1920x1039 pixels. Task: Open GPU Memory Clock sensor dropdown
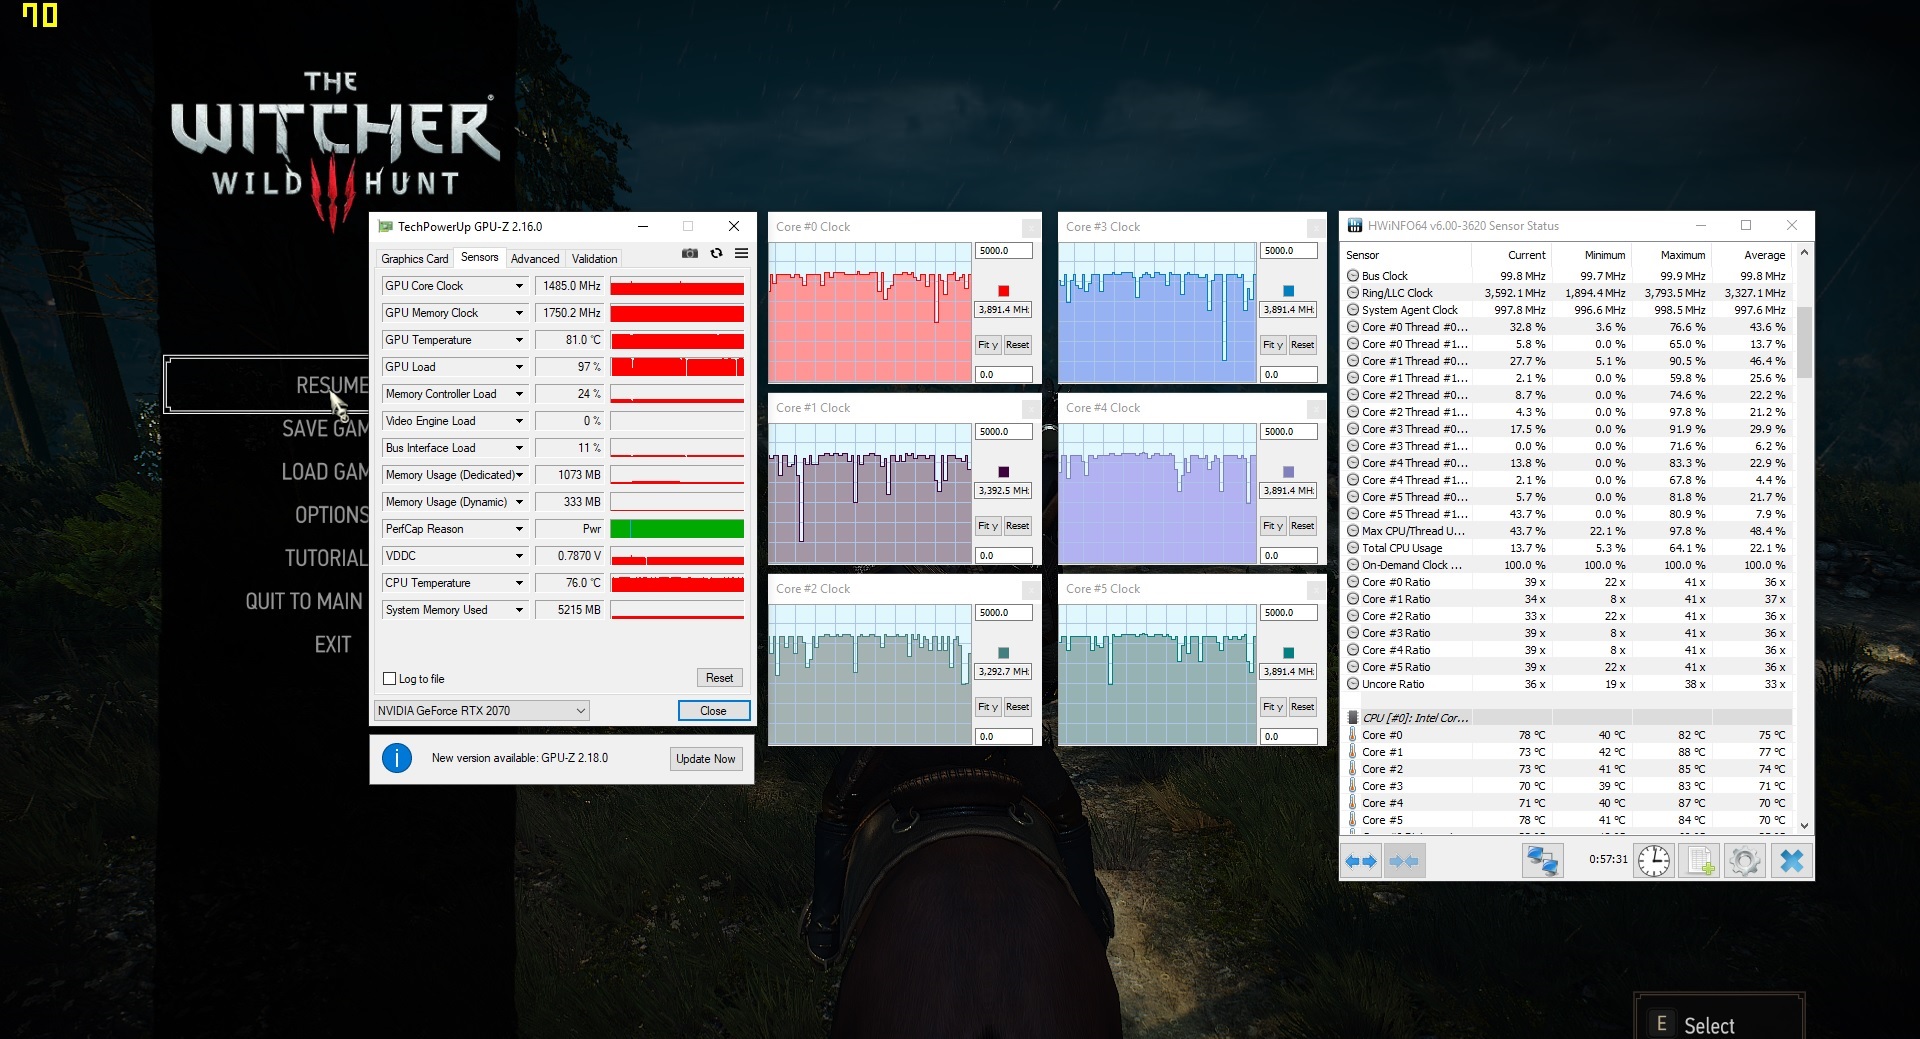pos(519,313)
